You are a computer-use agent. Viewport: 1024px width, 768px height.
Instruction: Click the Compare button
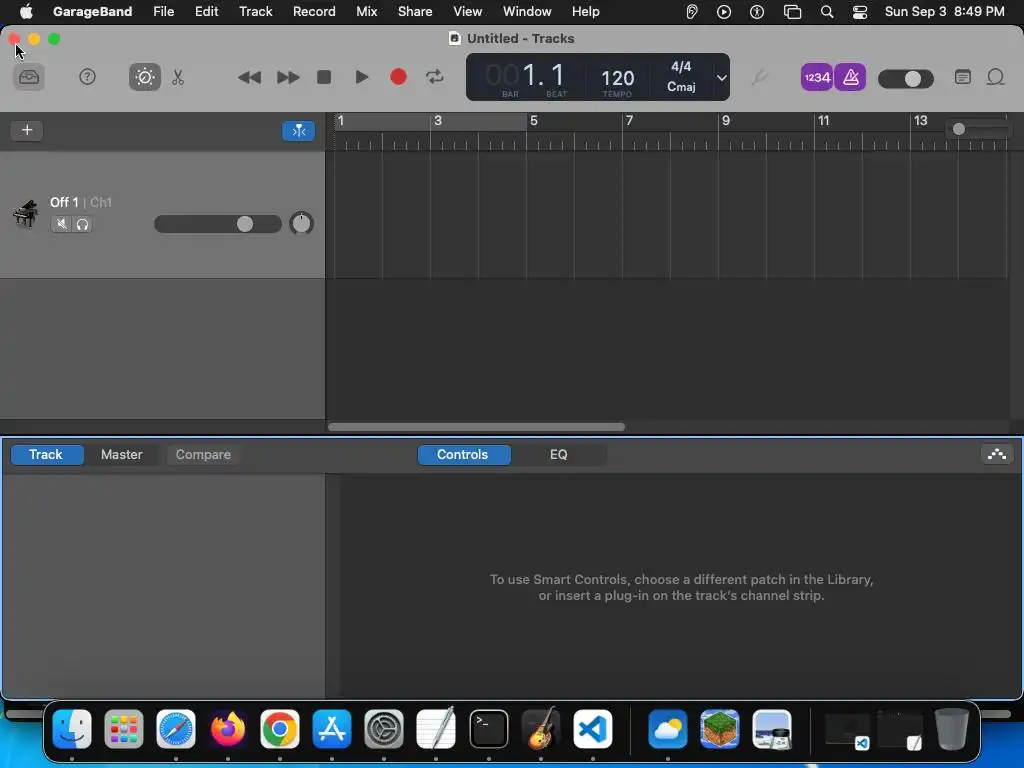203,455
